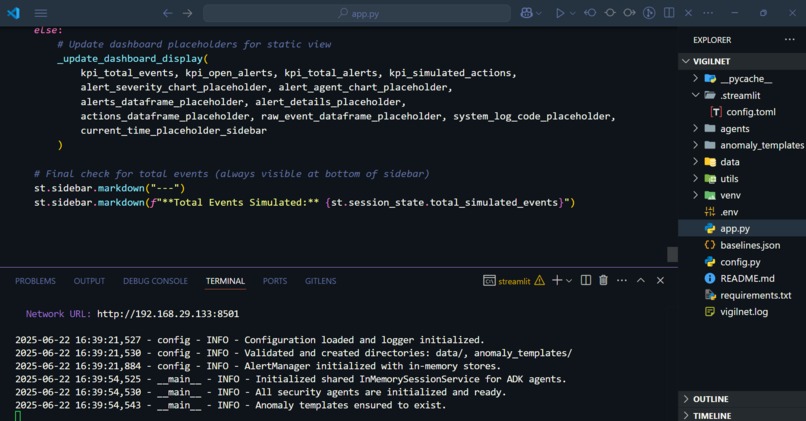Switch to the OUTPUT panel tab
This screenshot has width=806, height=421.
coord(89,281)
